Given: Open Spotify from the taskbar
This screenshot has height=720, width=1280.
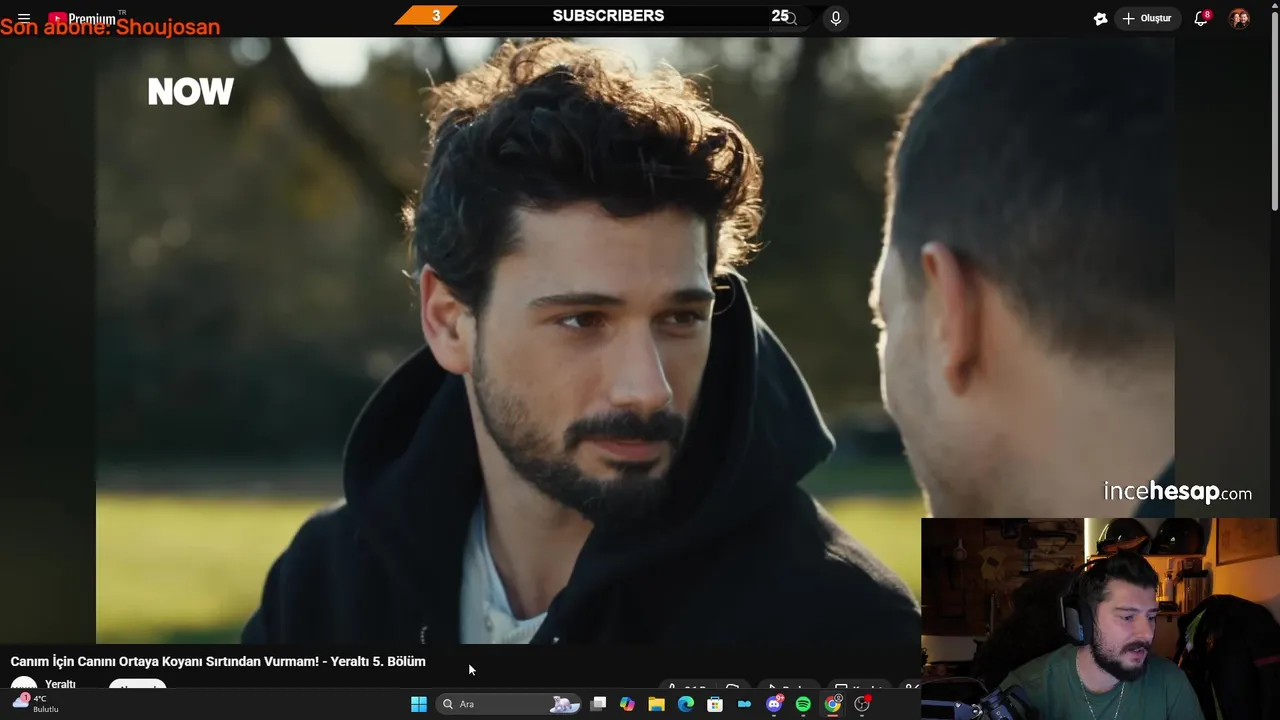Looking at the screenshot, I should pos(803,704).
